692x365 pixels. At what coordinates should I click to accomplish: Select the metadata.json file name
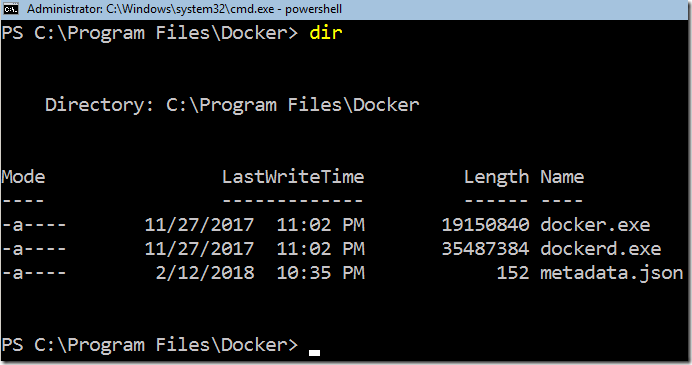tap(612, 273)
